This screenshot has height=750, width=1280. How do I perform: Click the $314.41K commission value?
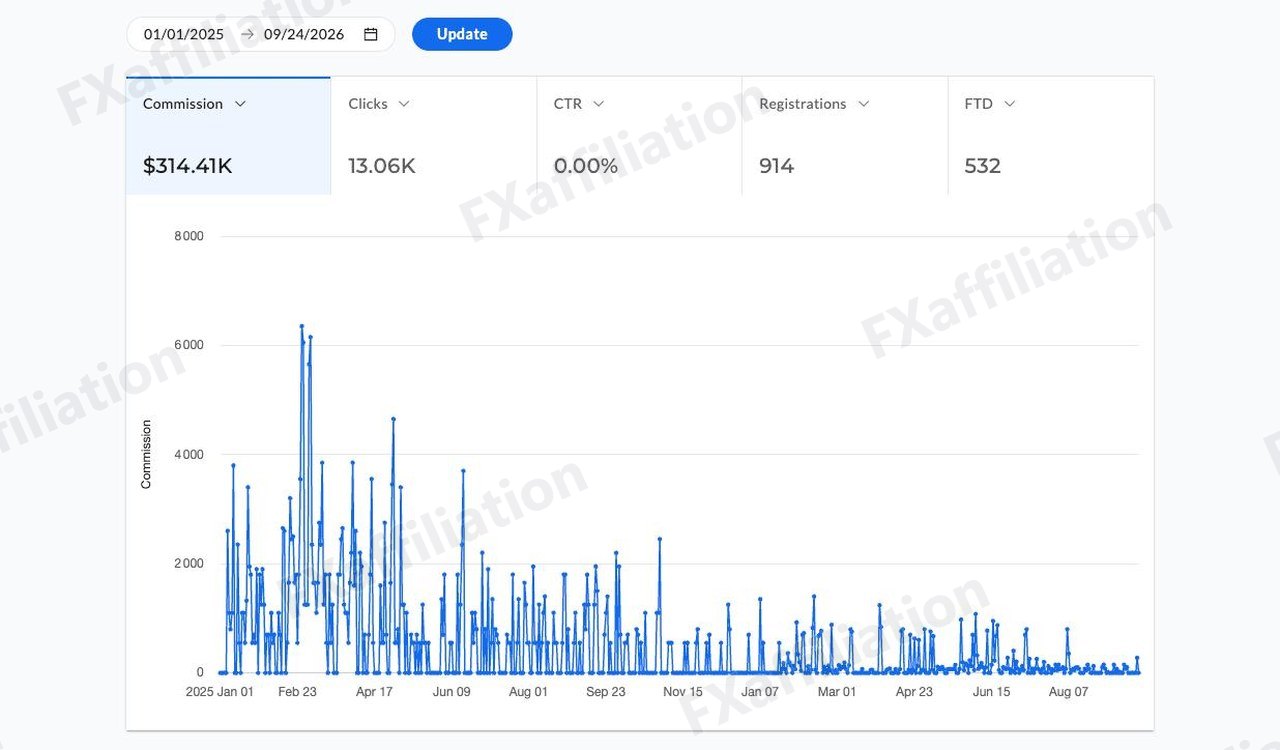(x=188, y=166)
